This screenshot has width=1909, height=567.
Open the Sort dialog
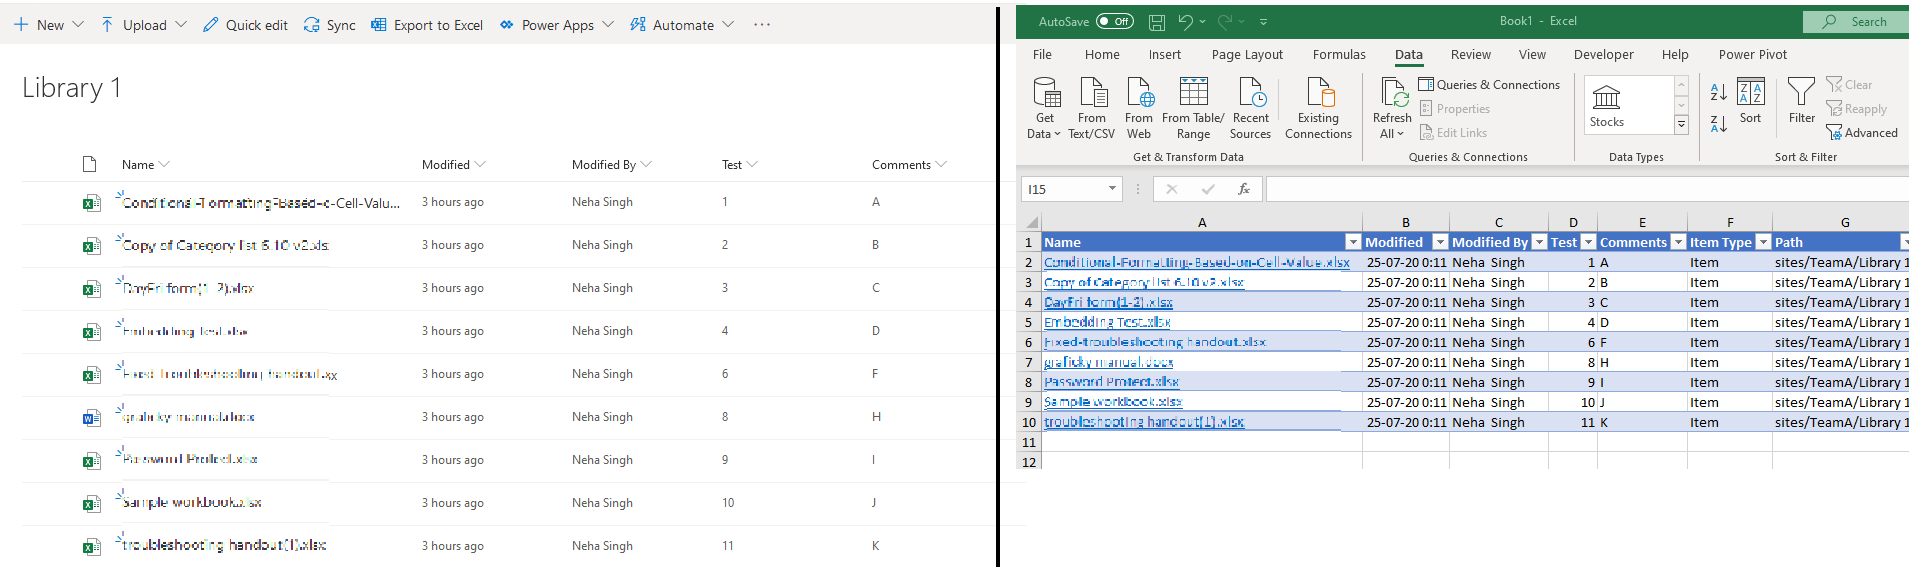coord(1750,101)
